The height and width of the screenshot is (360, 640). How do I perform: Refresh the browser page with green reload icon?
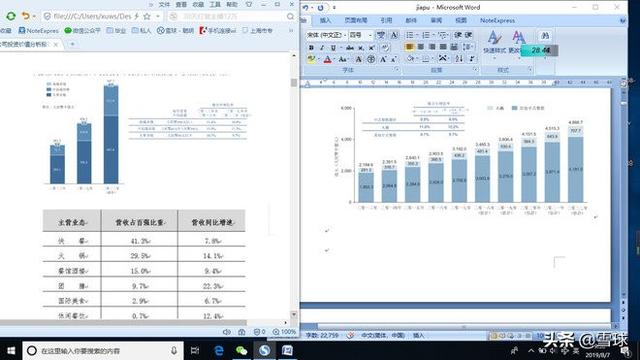click(11, 16)
